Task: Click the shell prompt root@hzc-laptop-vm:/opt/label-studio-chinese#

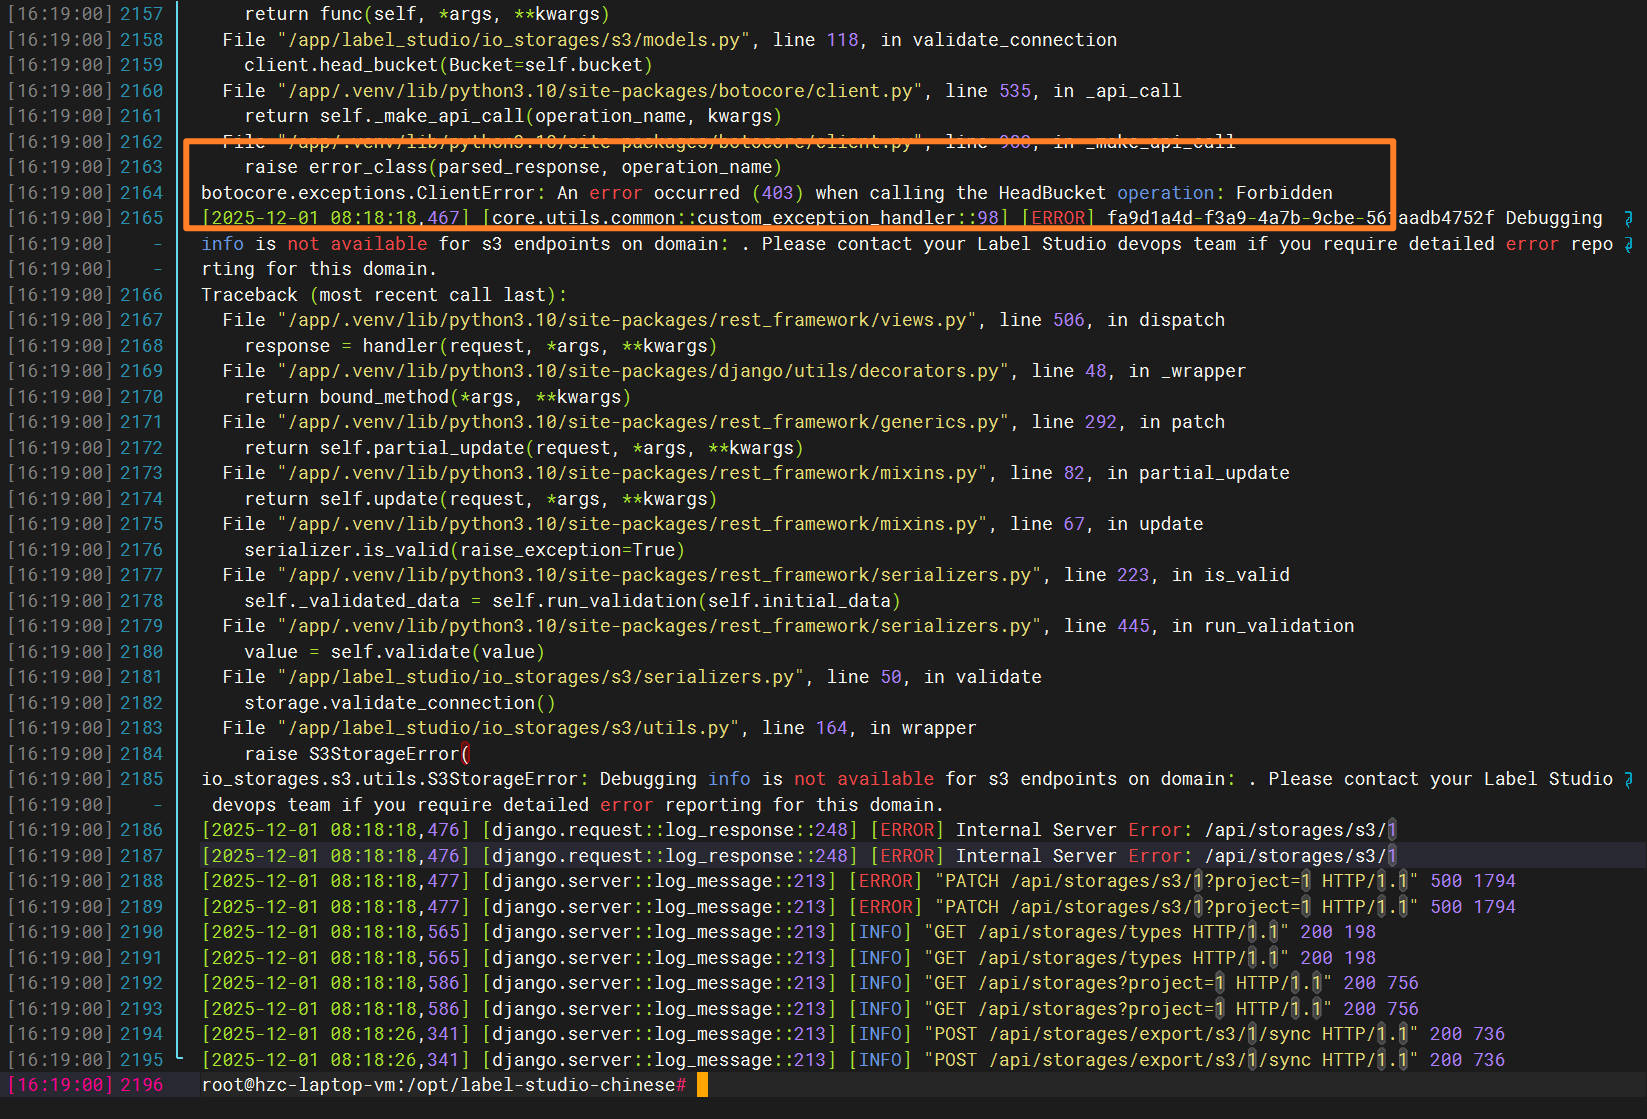Action: [444, 1085]
